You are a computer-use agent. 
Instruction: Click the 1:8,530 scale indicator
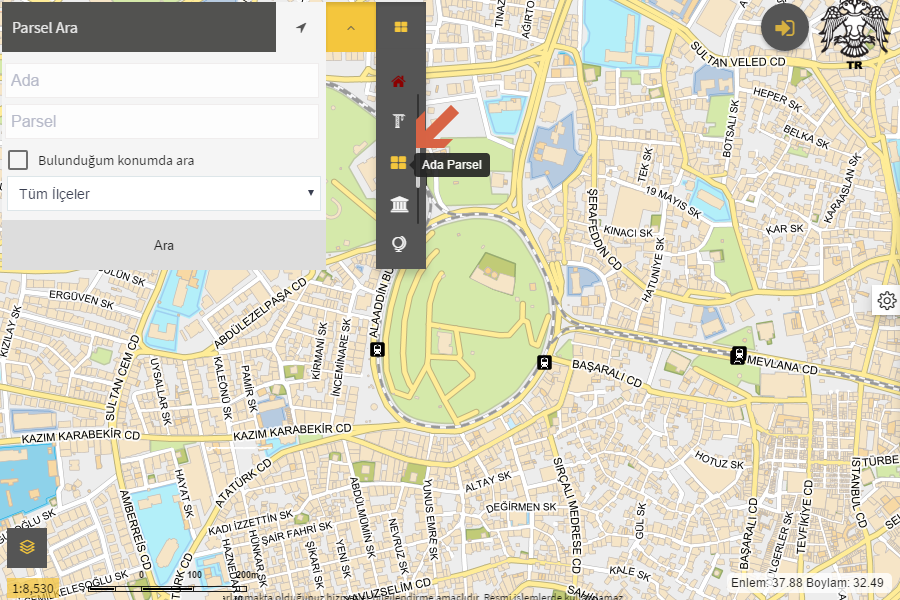32,588
